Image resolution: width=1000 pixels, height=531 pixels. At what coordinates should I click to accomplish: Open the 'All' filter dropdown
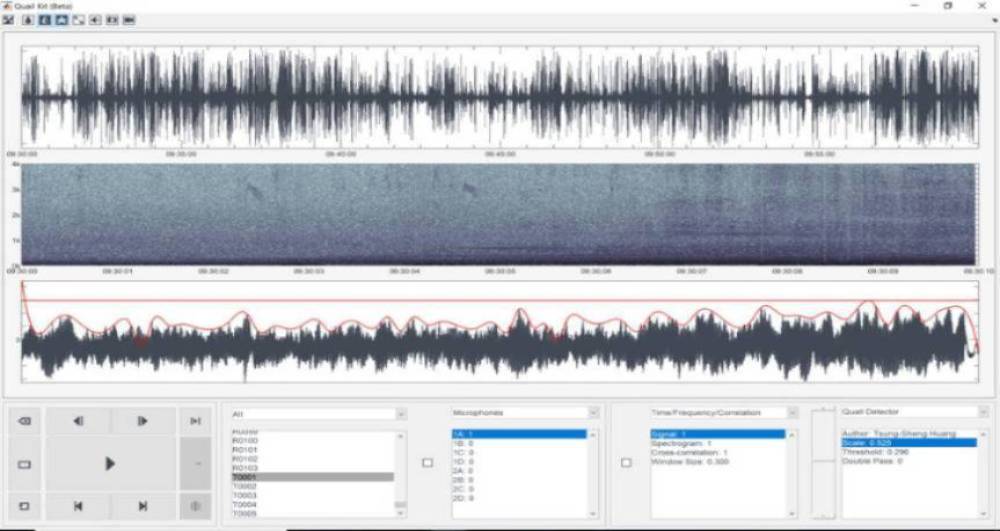tap(318, 414)
